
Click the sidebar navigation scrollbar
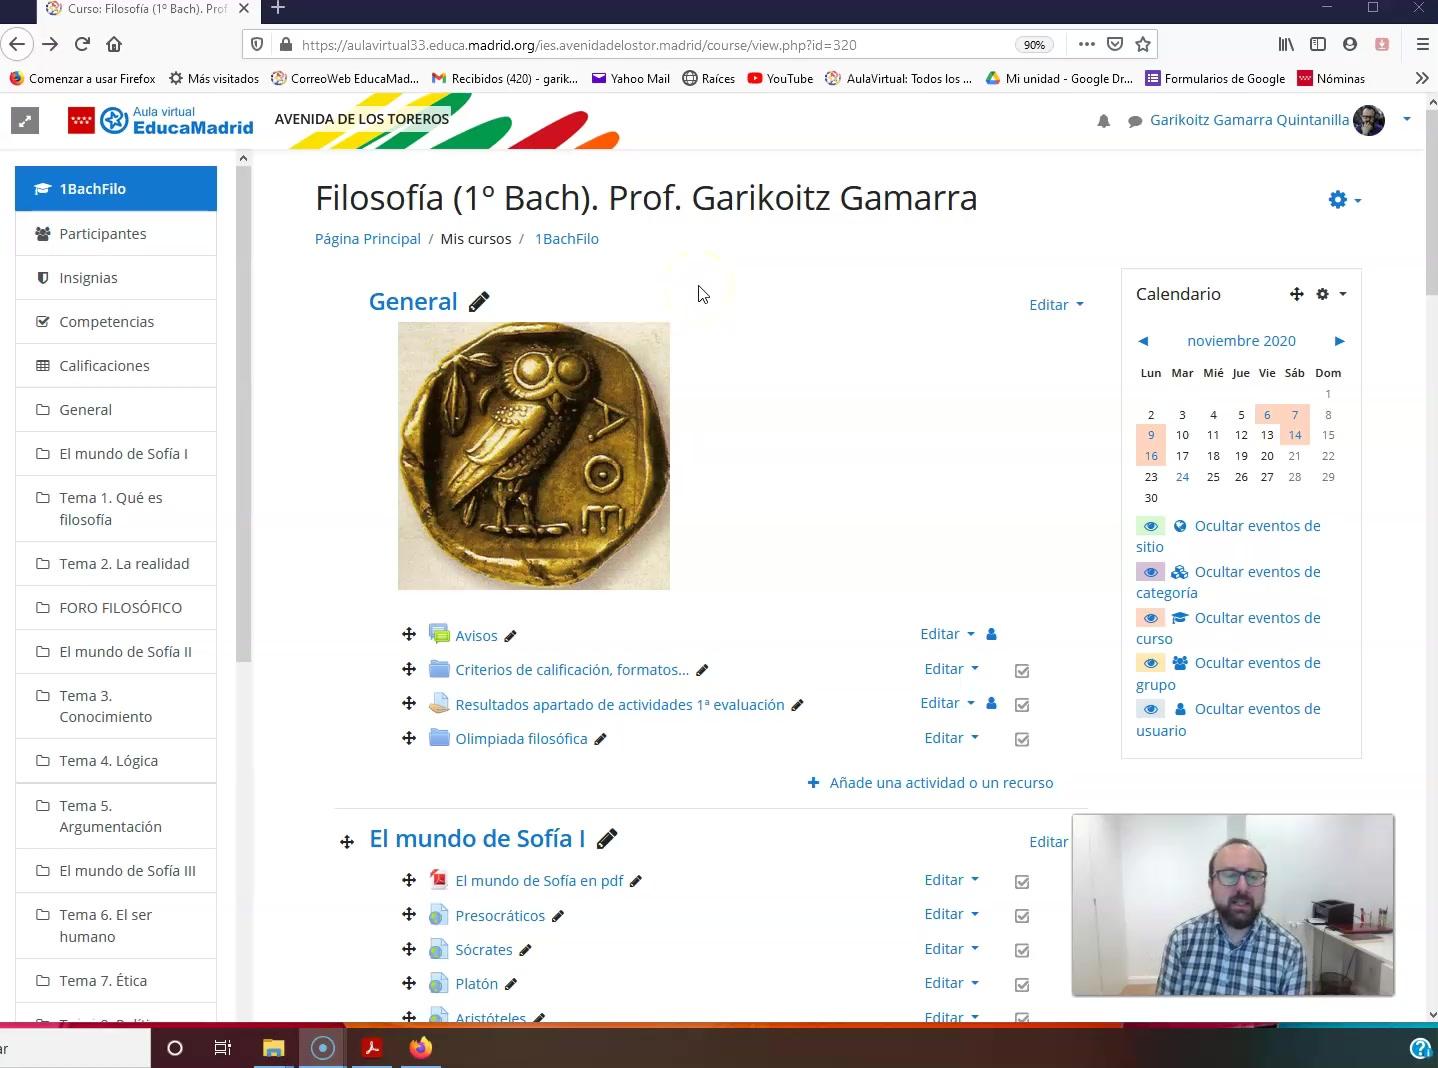pyautogui.click(x=243, y=413)
